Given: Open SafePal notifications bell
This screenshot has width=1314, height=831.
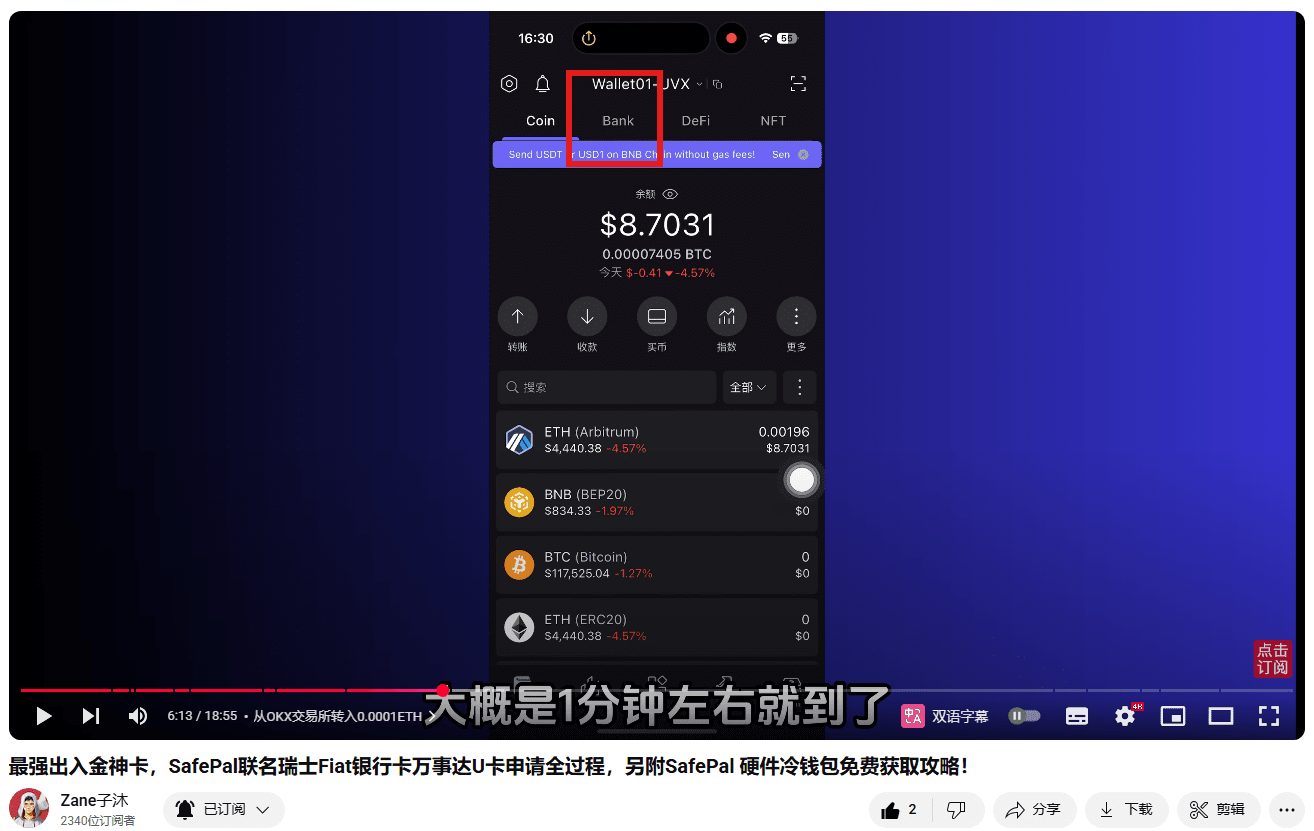Looking at the screenshot, I should tap(542, 84).
